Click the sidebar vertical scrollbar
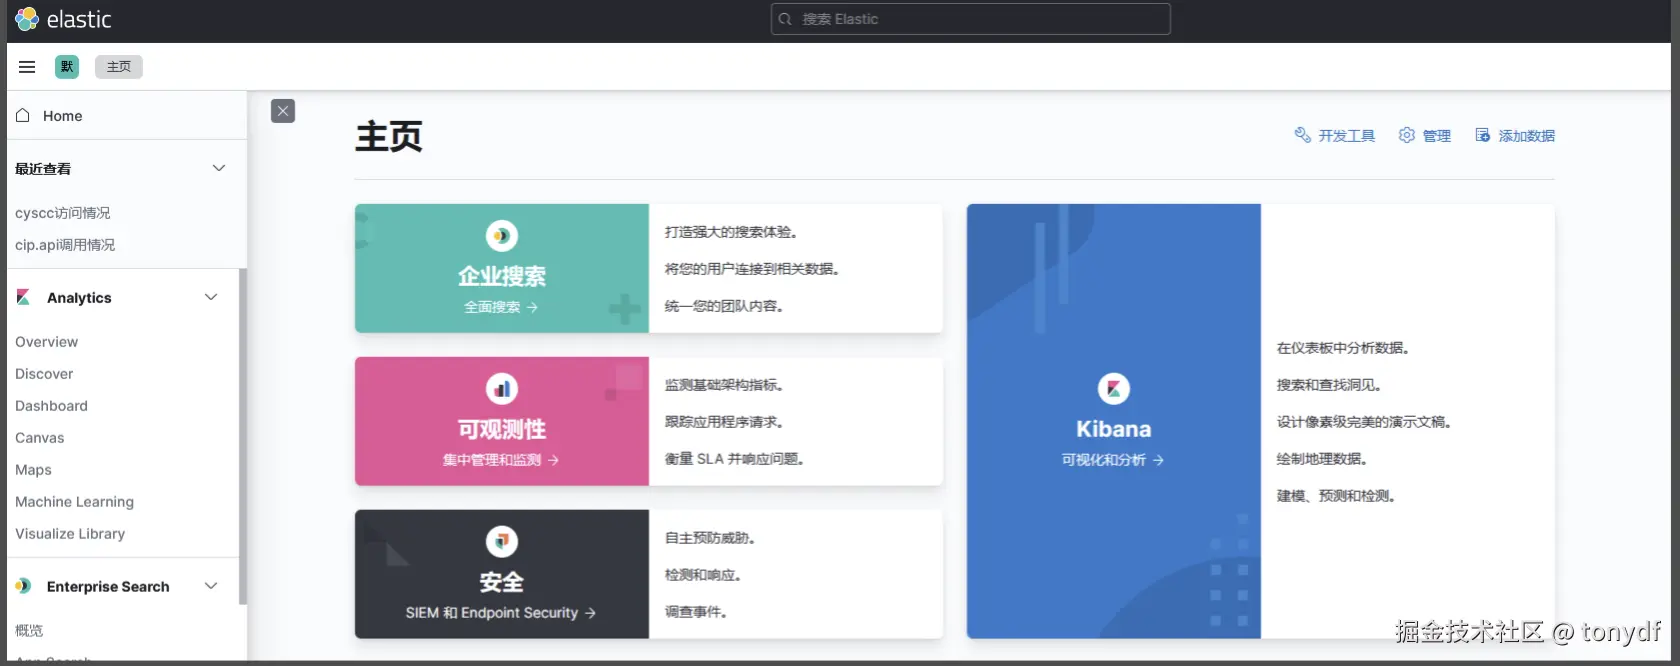Viewport: 1680px width, 666px height. [x=243, y=436]
